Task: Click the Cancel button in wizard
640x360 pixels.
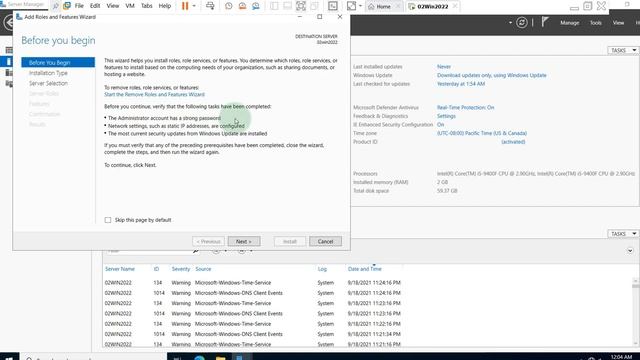Action: click(325, 241)
